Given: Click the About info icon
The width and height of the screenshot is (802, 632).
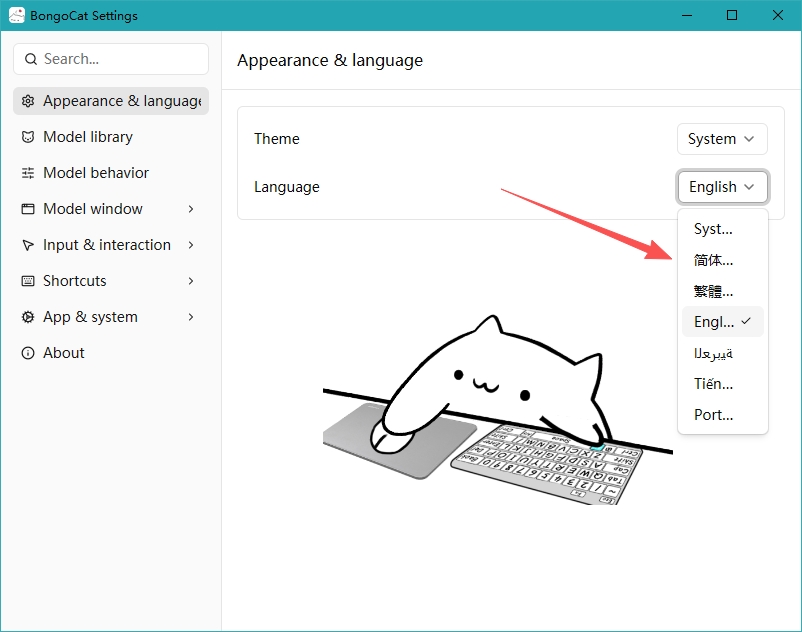Looking at the screenshot, I should tap(28, 353).
